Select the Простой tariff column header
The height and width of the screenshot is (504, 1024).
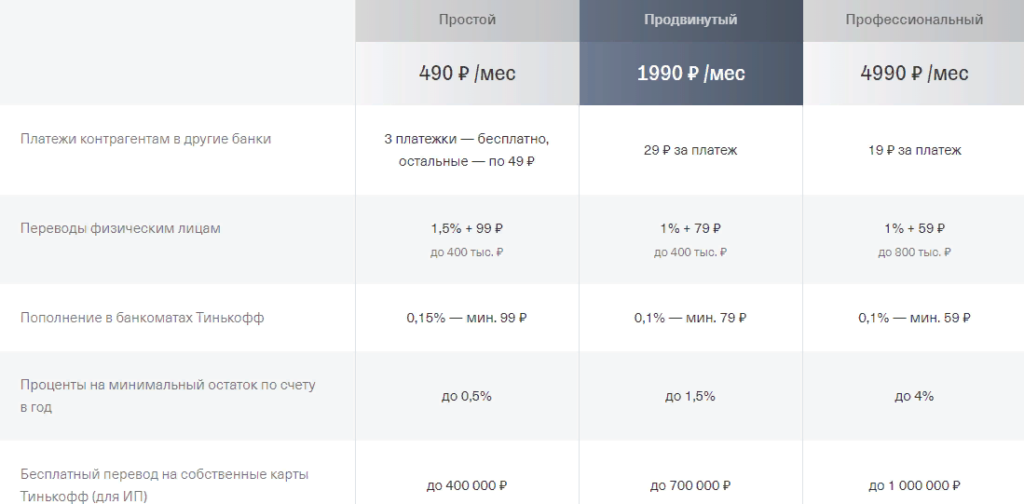click(467, 20)
